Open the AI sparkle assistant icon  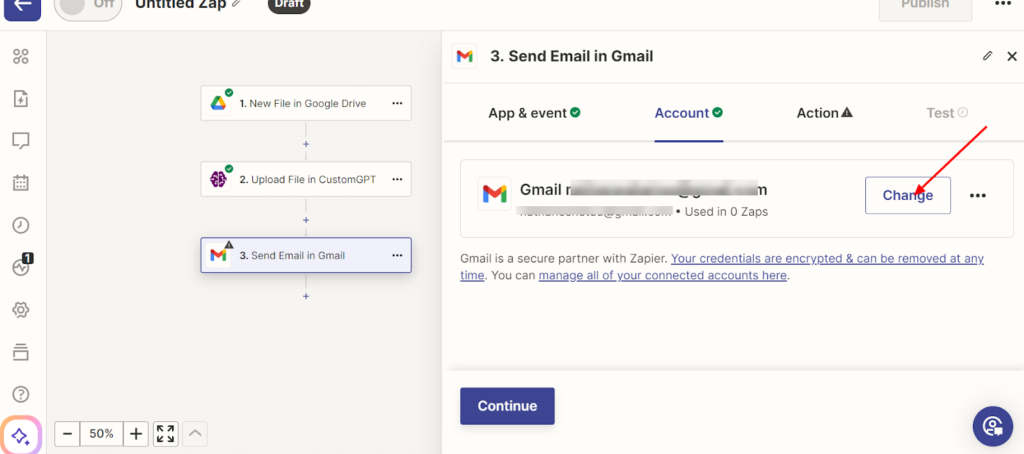pyautogui.click(x=20, y=435)
